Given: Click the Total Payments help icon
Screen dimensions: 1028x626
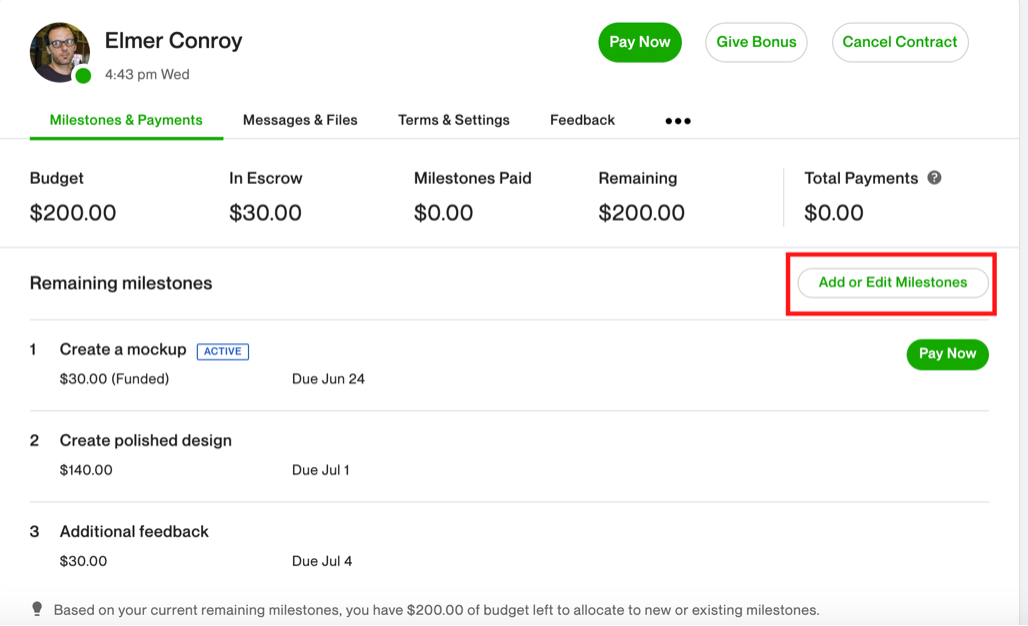Looking at the screenshot, I should coord(934,178).
